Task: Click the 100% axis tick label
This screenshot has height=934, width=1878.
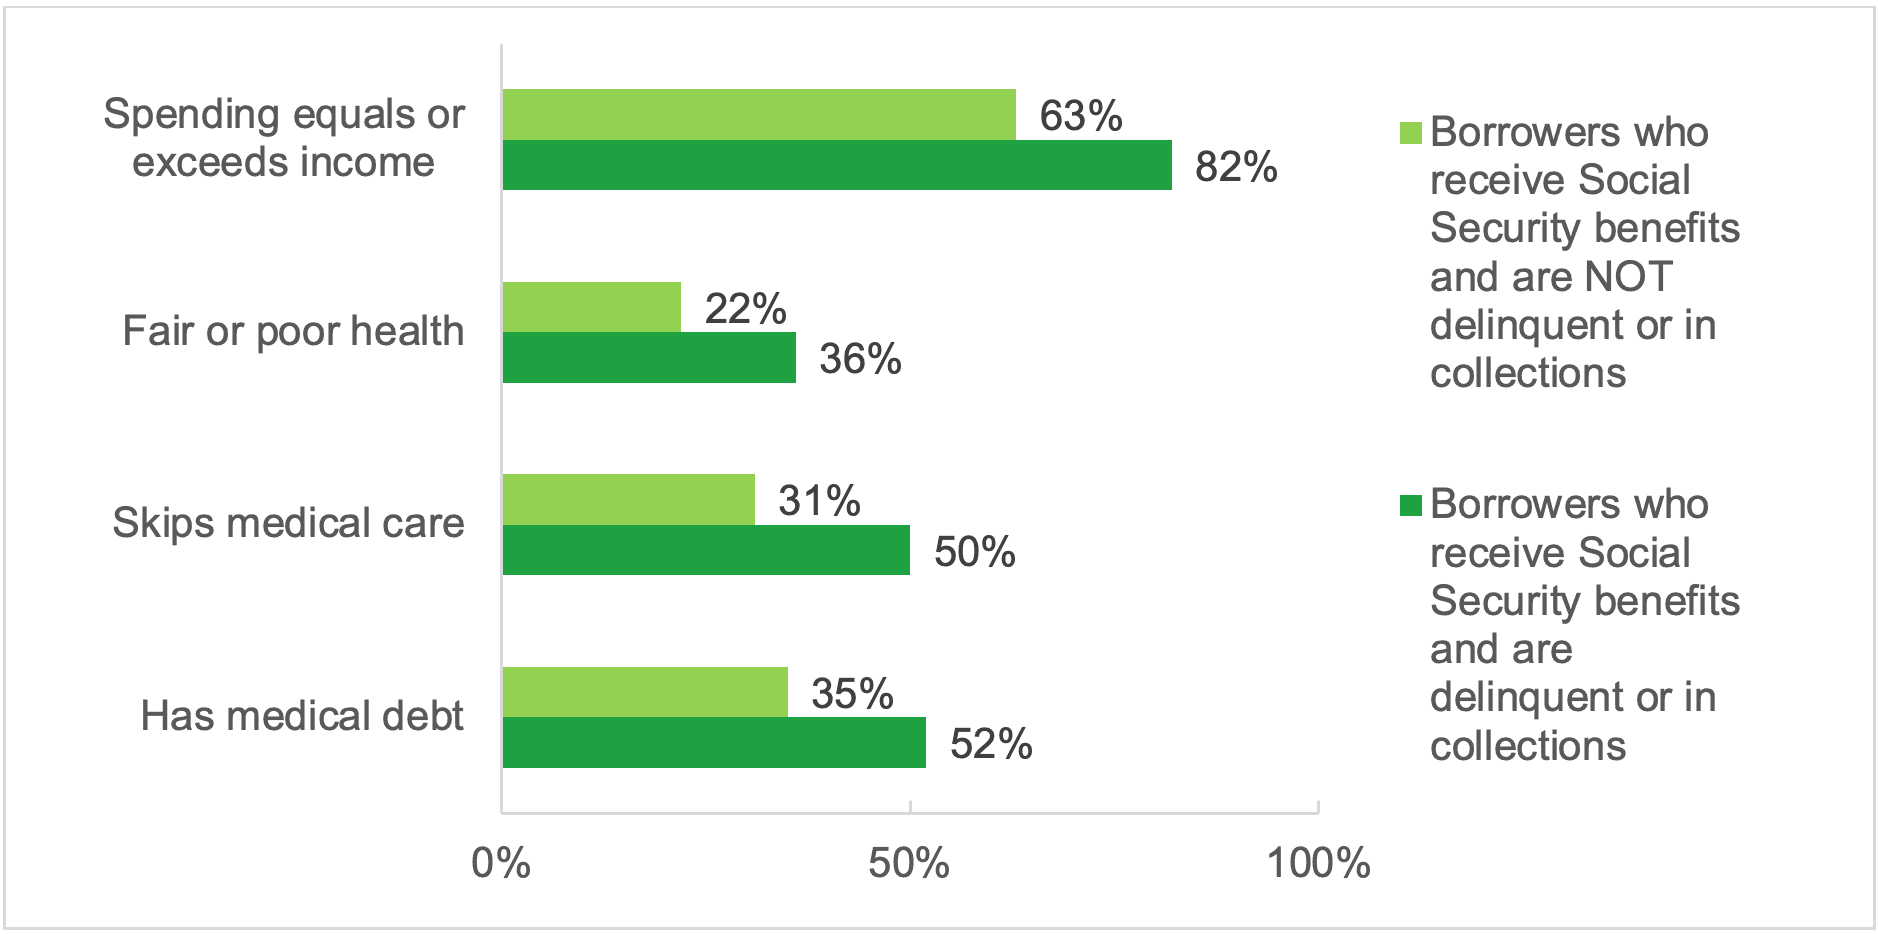Action: [1318, 863]
